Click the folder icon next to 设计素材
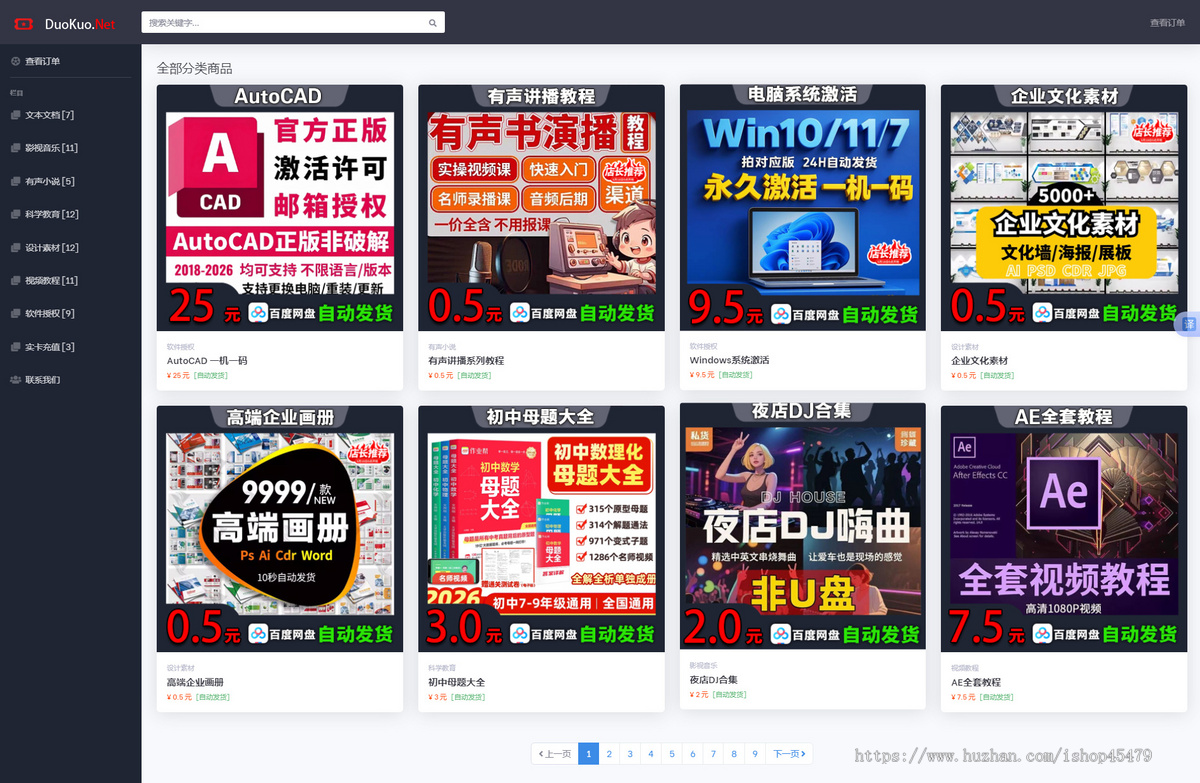The image size is (1200, 783). (x=15, y=247)
